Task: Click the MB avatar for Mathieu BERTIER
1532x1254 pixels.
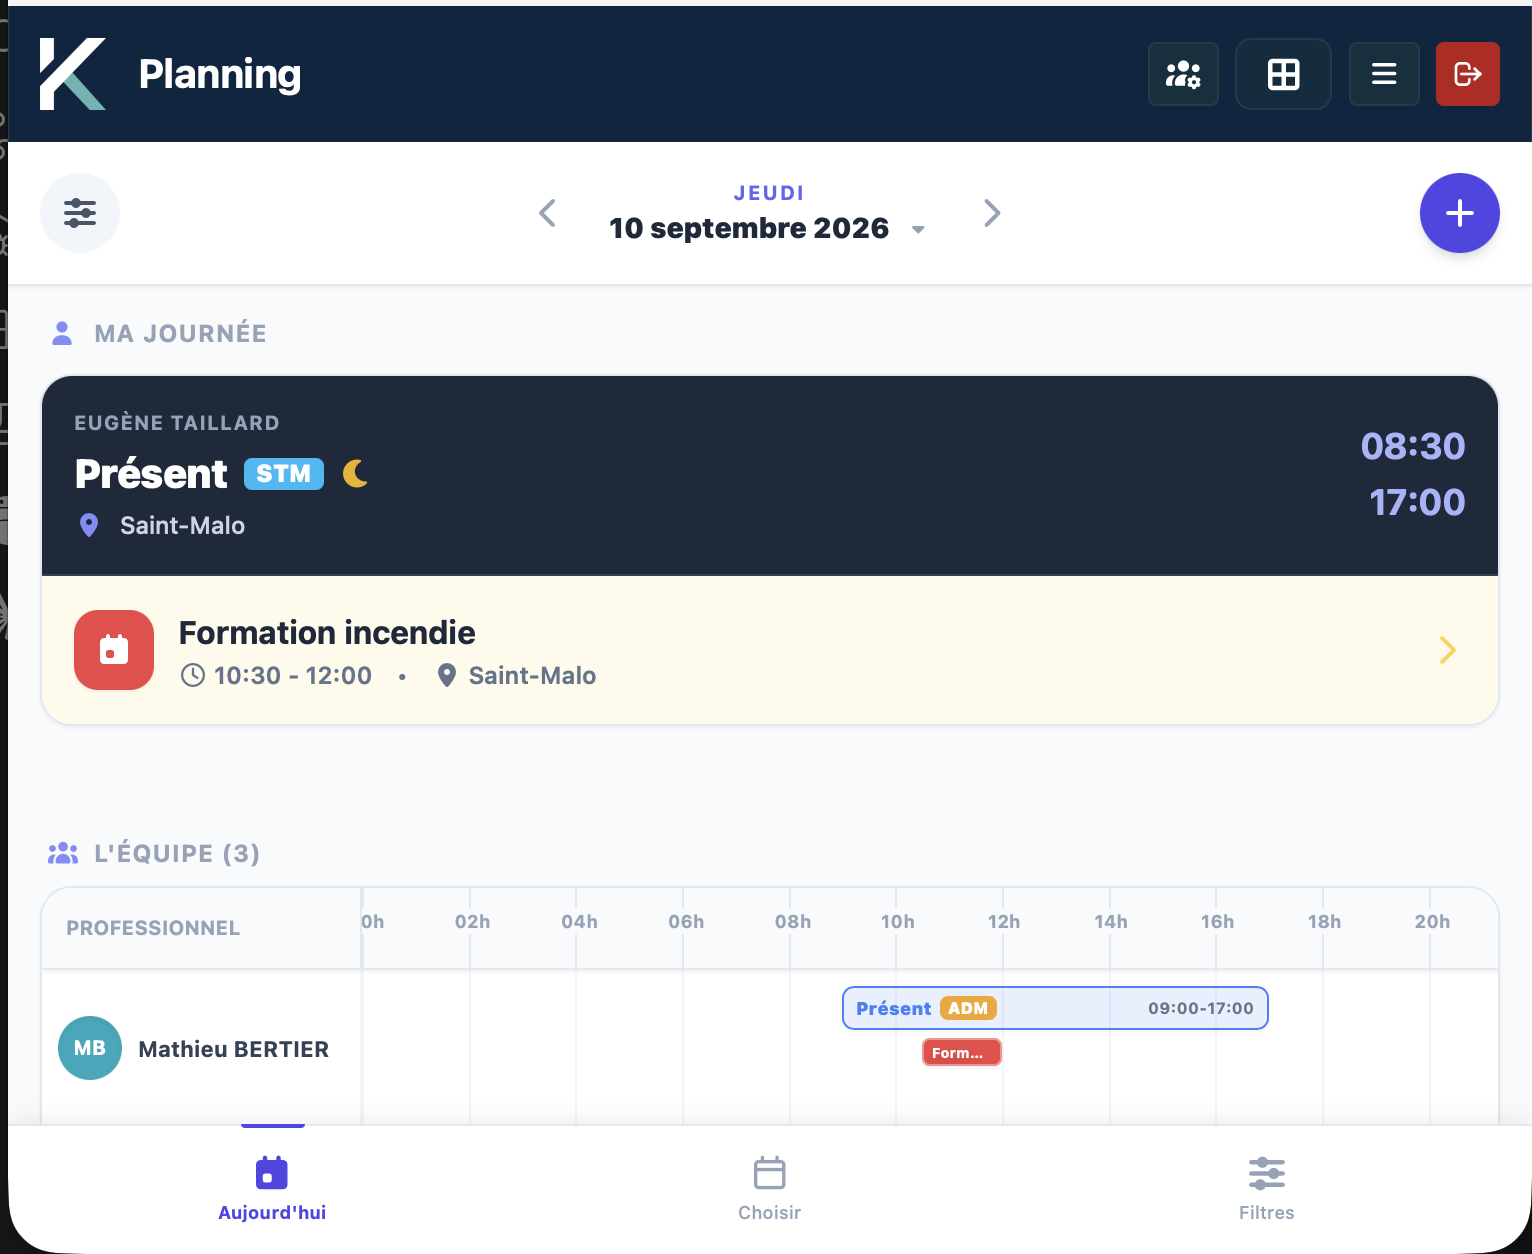Action: [x=90, y=1048]
